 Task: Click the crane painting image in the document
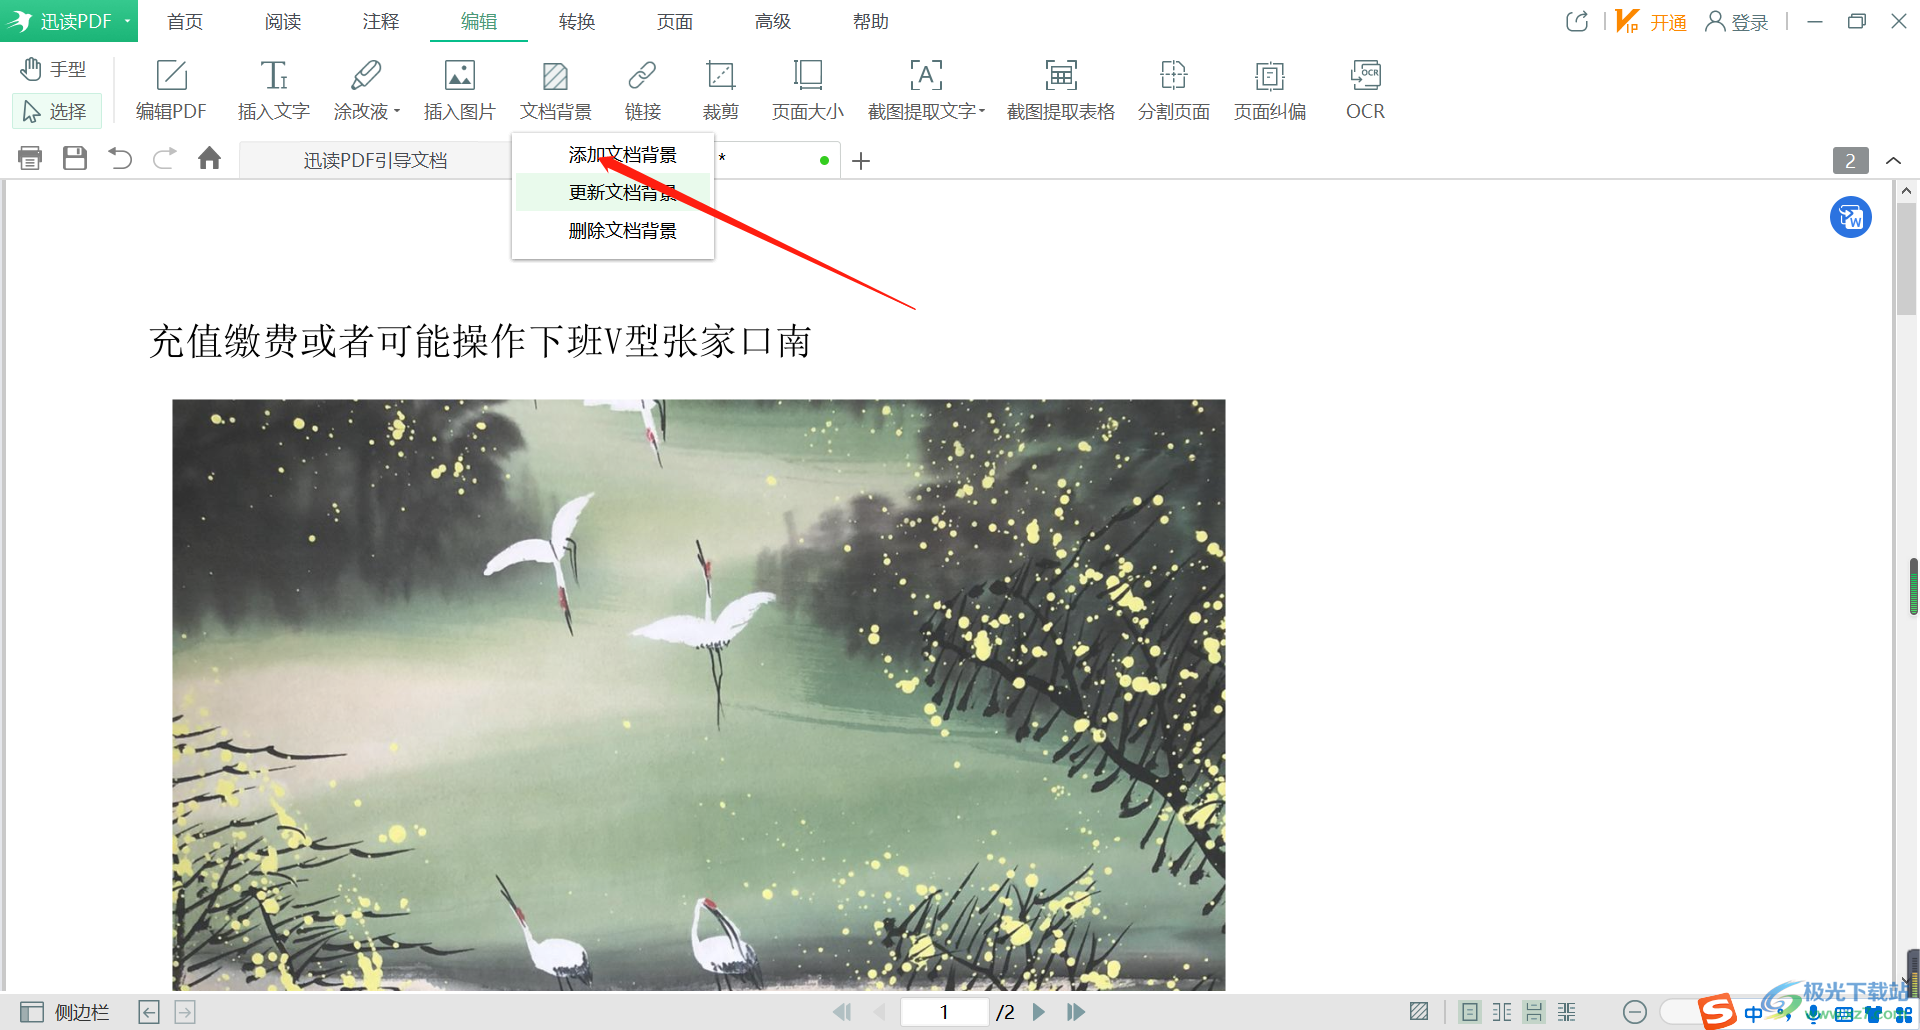coord(698,695)
